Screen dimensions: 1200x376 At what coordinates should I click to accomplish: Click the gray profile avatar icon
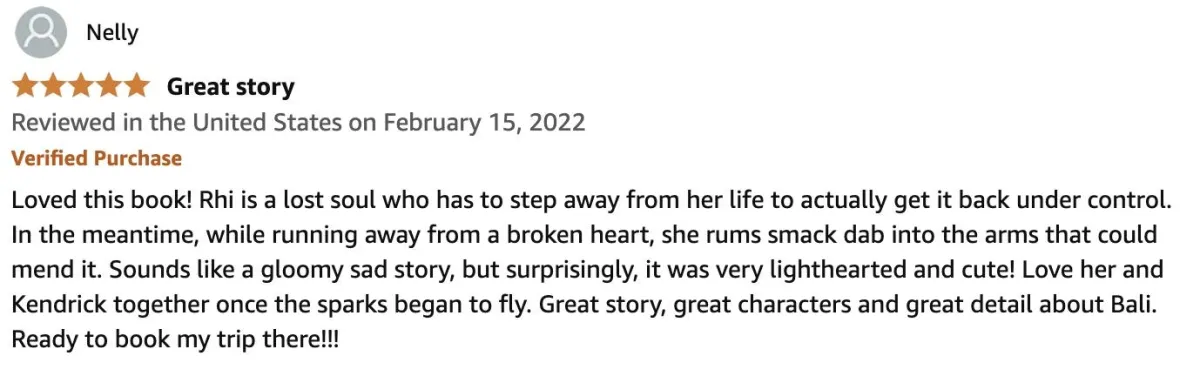[x=41, y=34]
